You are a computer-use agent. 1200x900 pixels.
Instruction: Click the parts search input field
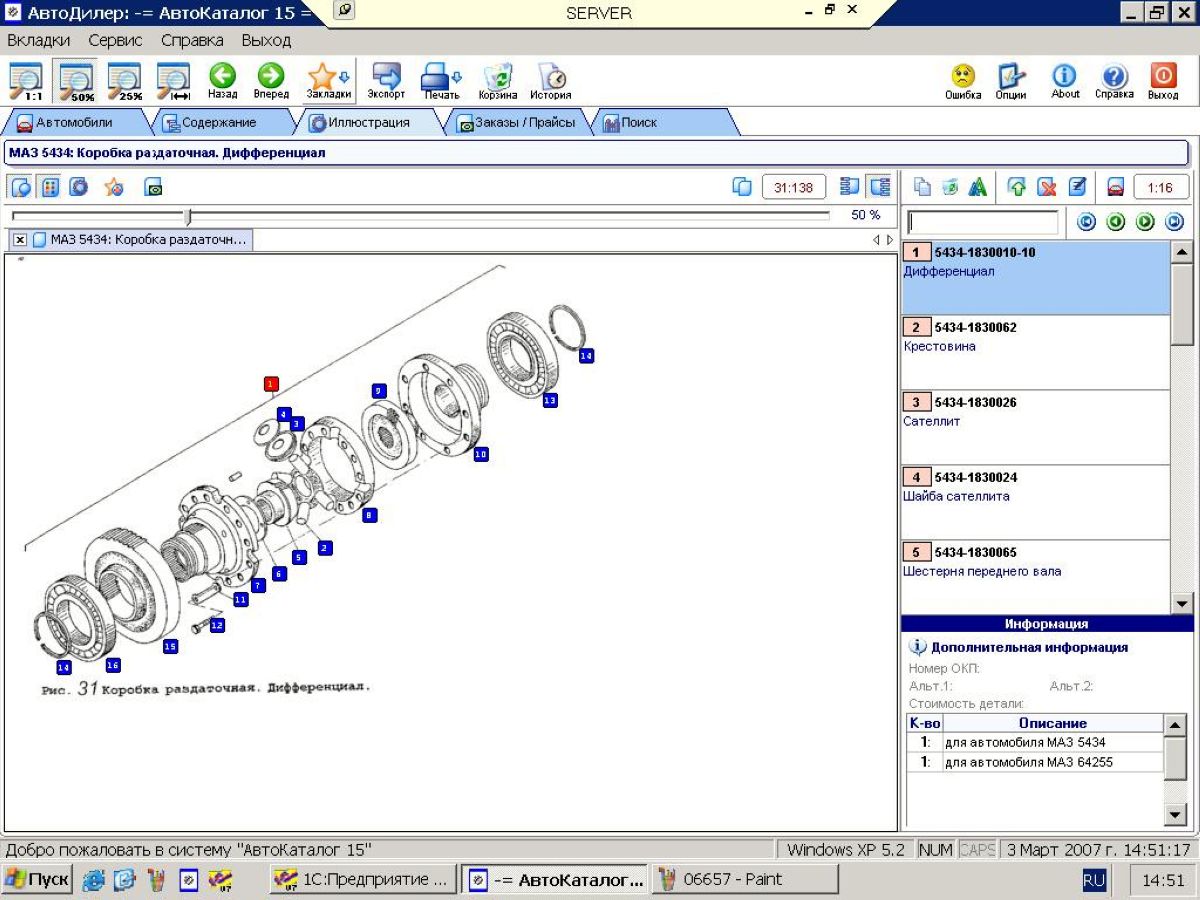[982, 222]
